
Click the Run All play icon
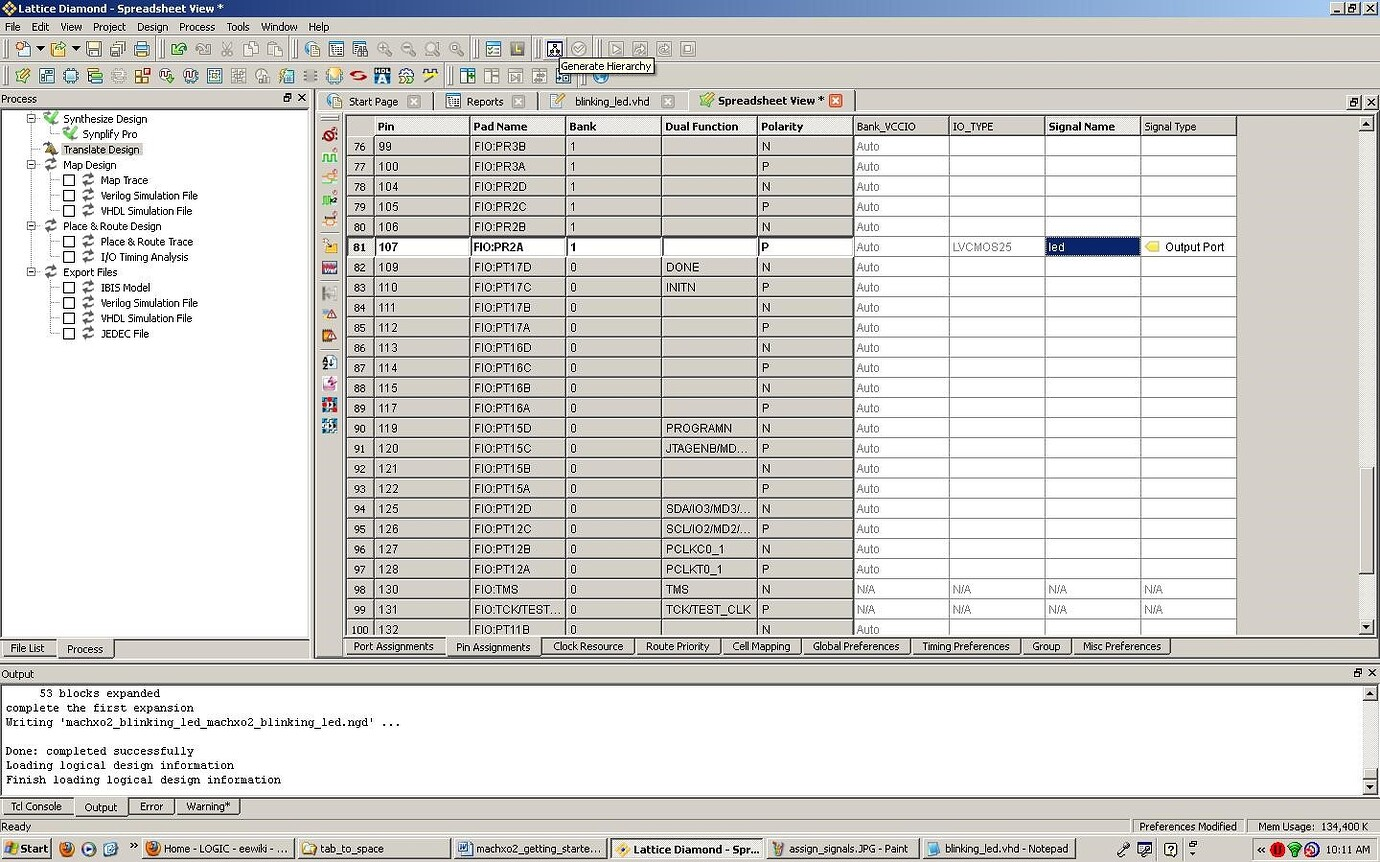click(x=616, y=48)
